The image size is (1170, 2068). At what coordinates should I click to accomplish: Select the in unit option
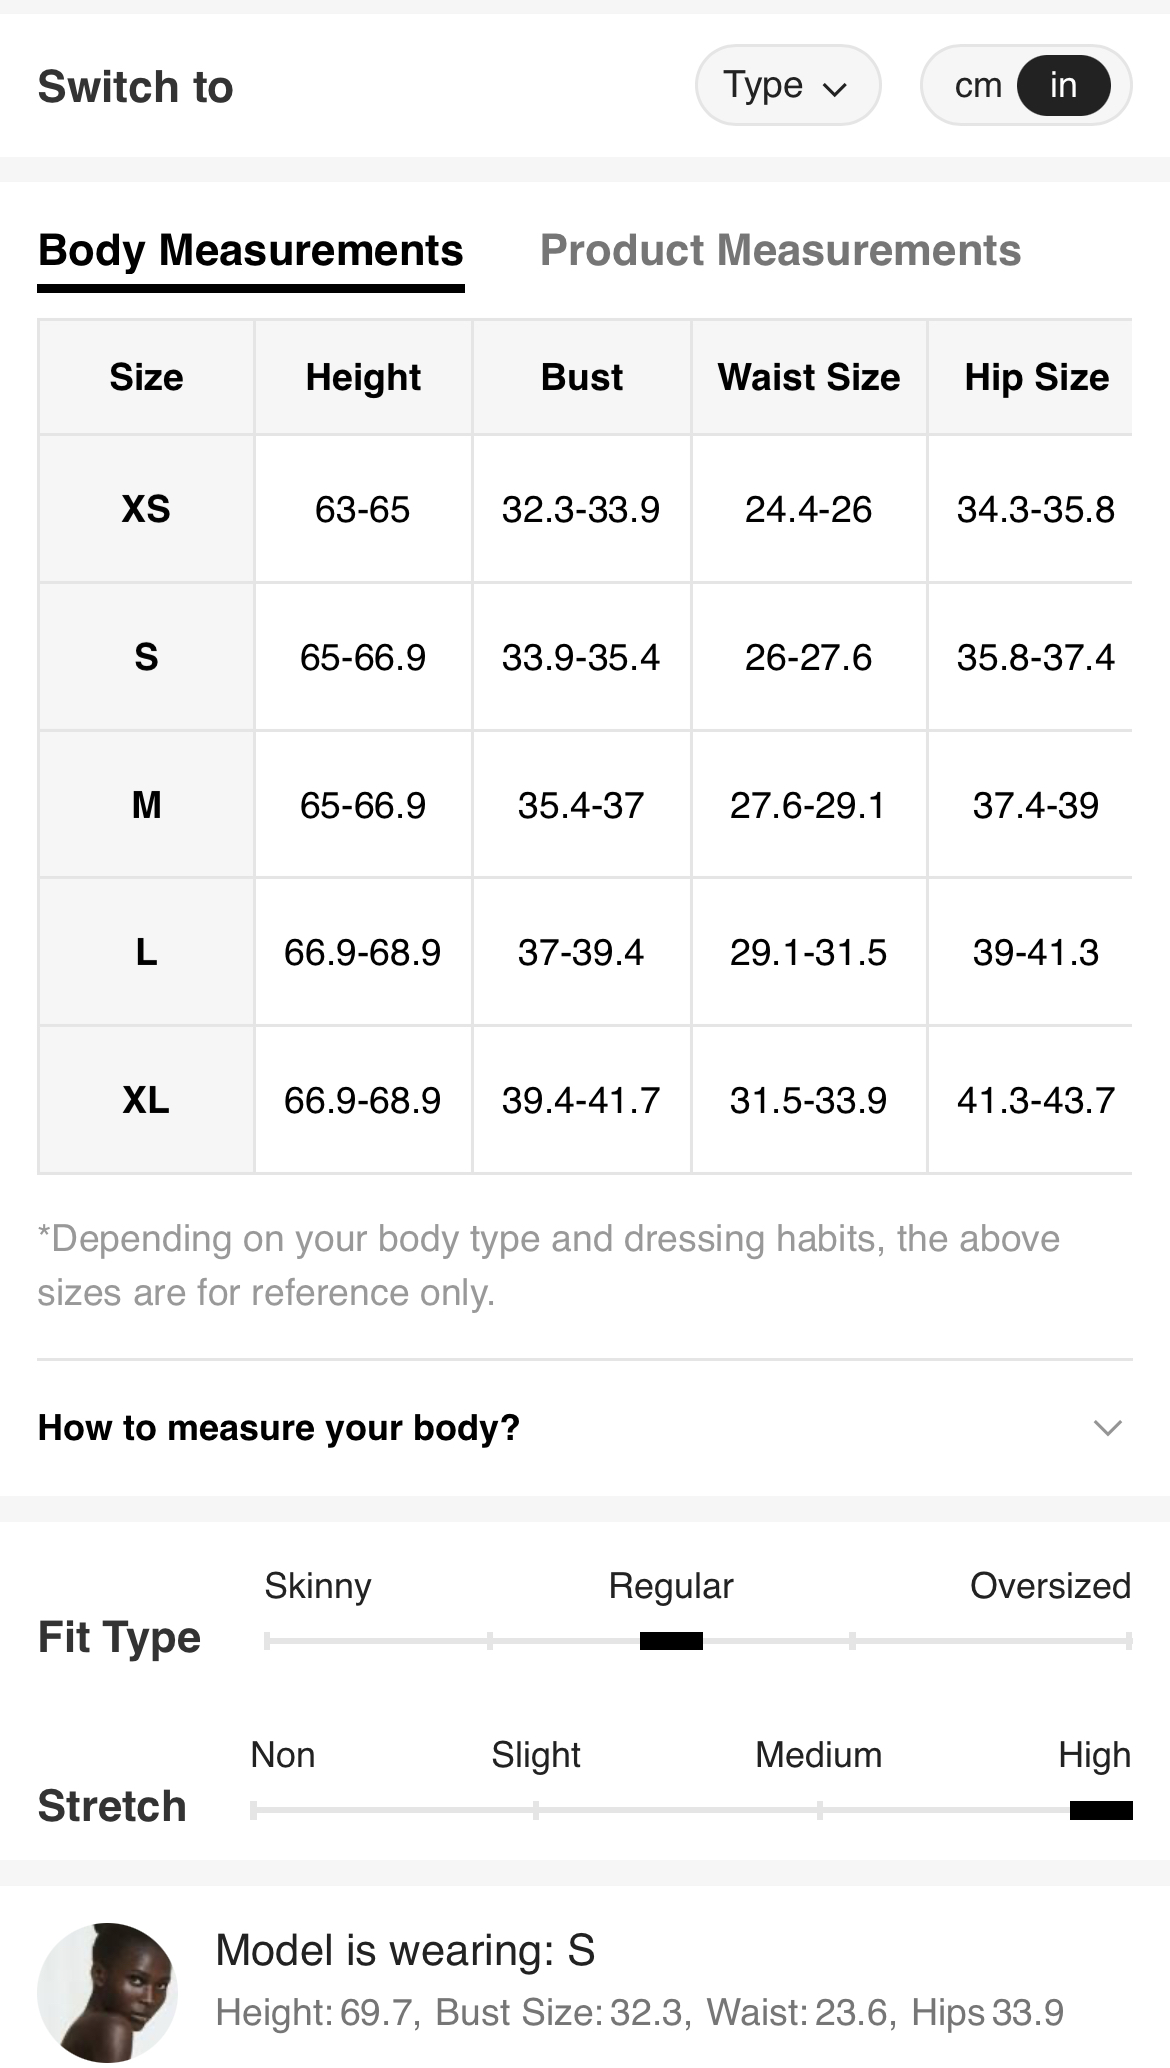click(1063, 86)
